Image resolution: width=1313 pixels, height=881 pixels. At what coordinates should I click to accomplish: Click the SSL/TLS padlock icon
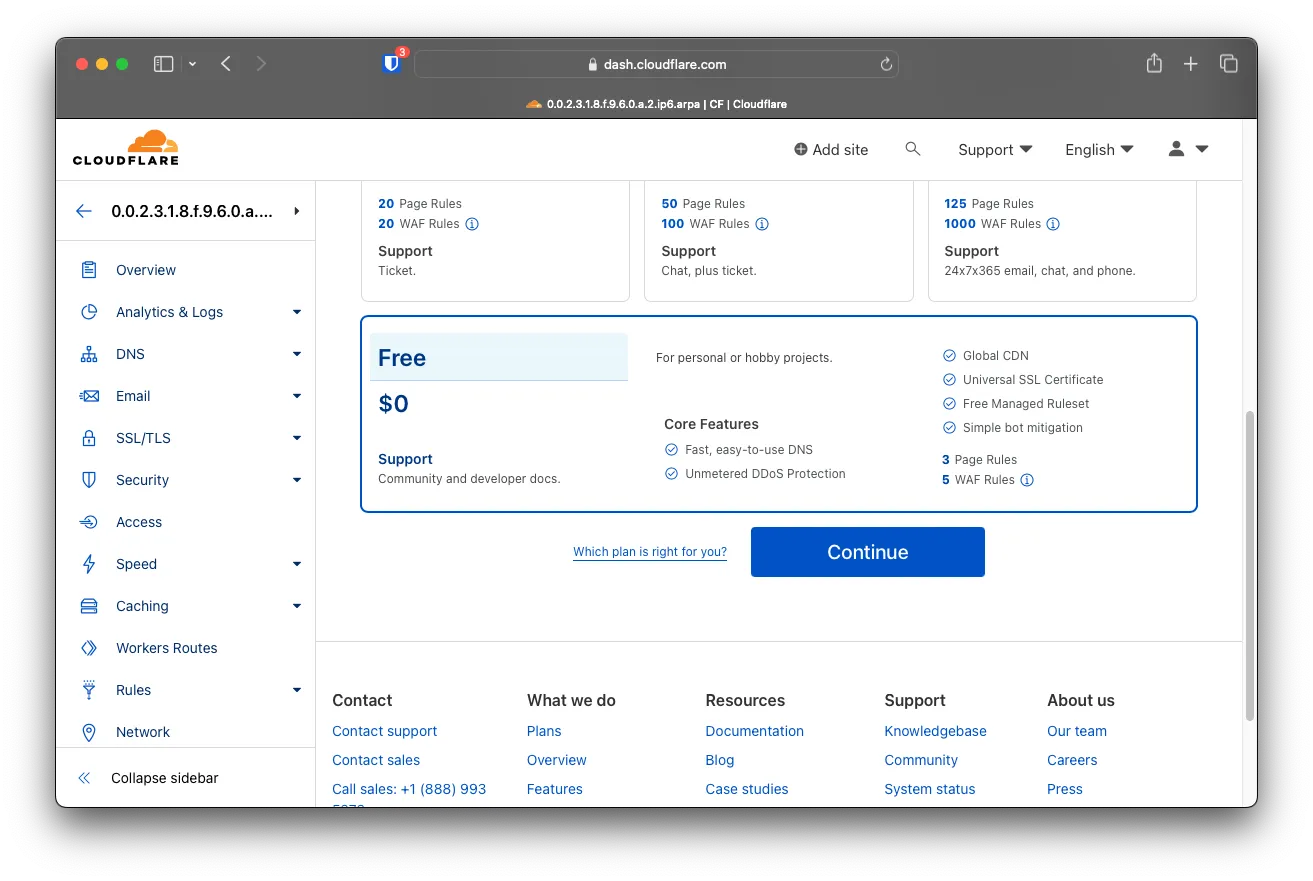pos(89,438)
